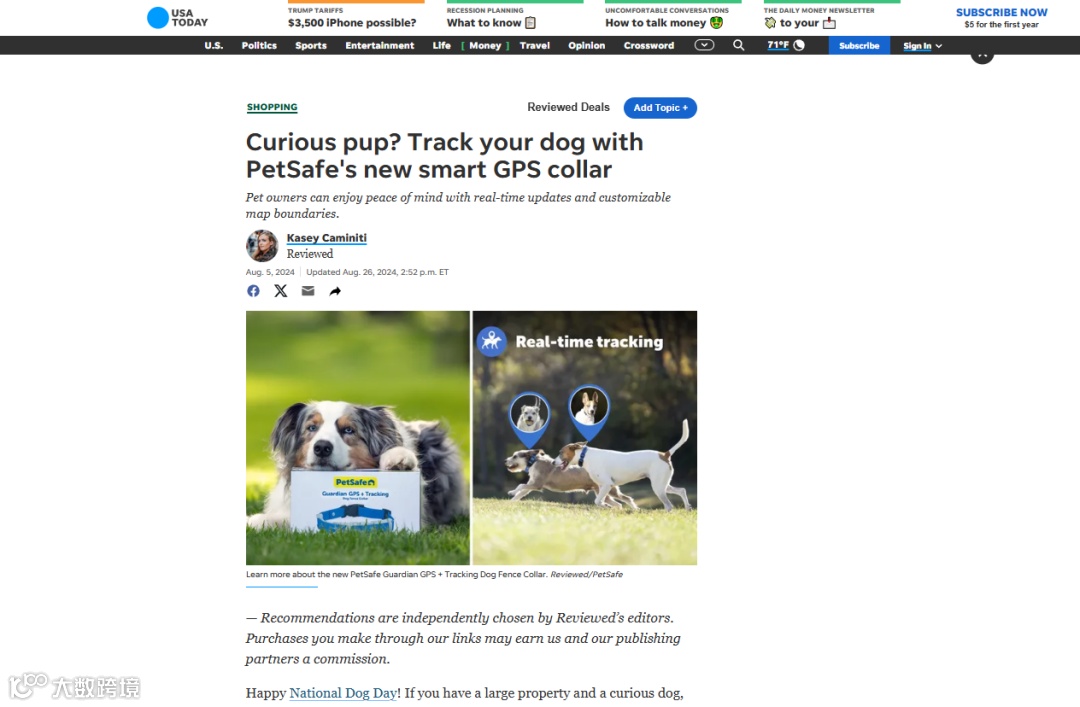Image resolution: width=1080 pixels, height=707 pixels.
Task: Email this article via envelope icon
Action: [x=308, y=291]
